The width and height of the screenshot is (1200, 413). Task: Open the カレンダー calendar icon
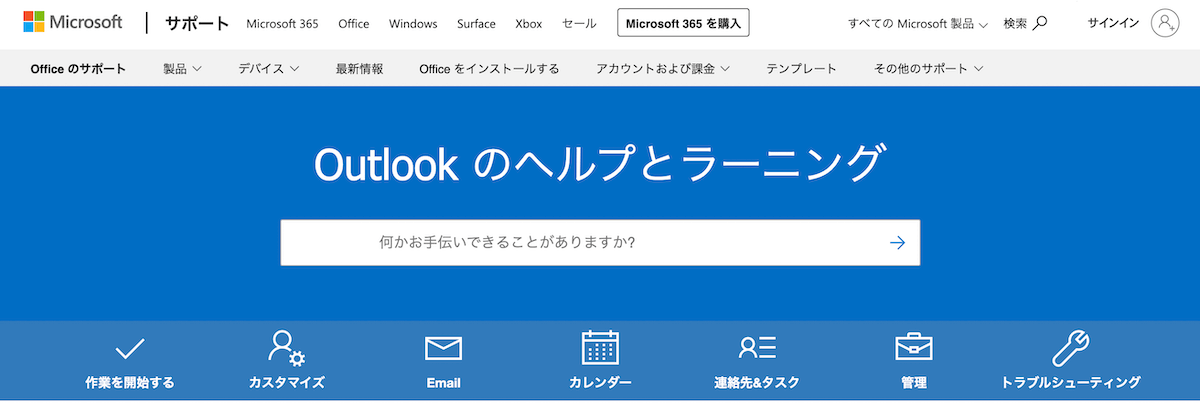pyautogui.click(x=600, y=347)
